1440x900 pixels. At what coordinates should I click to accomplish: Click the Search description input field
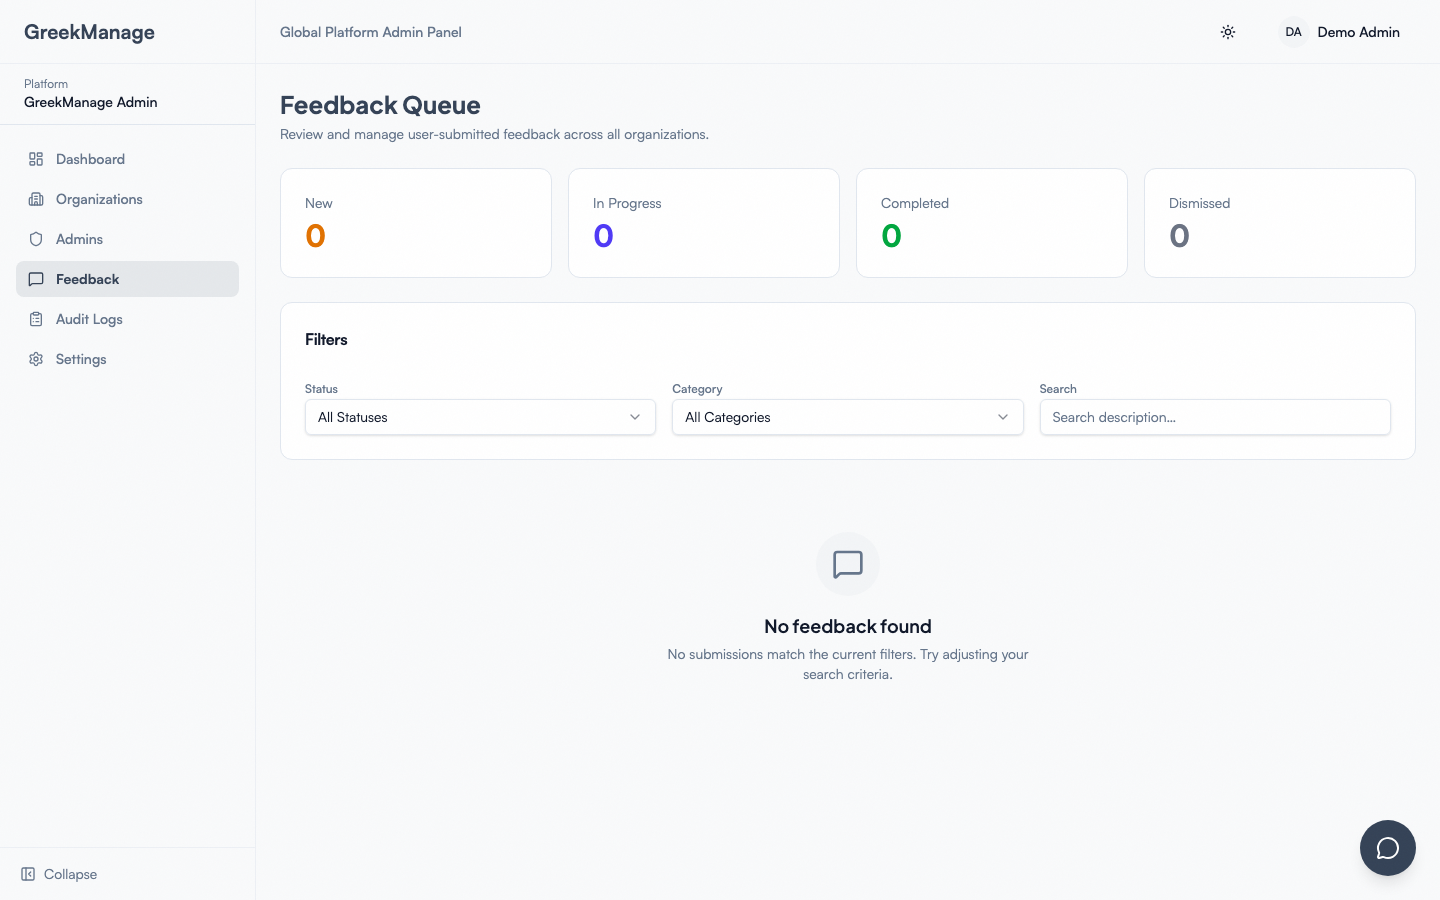click(x=1214, y=417)
